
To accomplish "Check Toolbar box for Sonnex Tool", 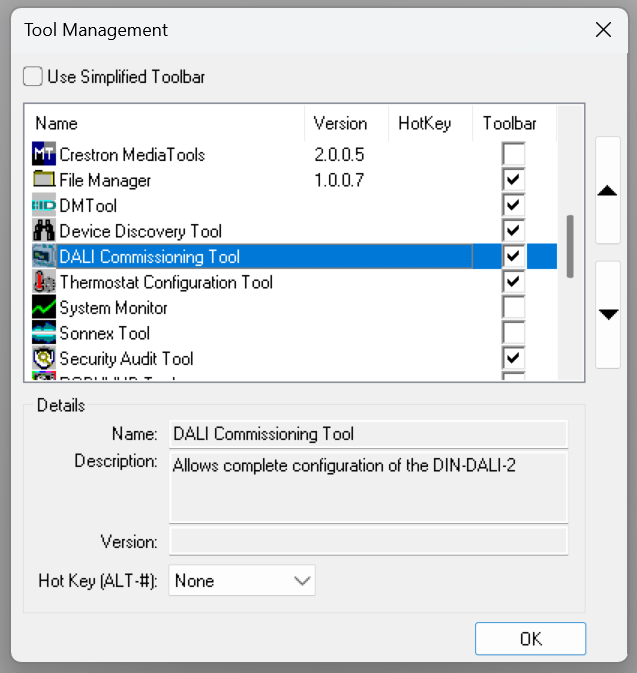I will (513, 333).
